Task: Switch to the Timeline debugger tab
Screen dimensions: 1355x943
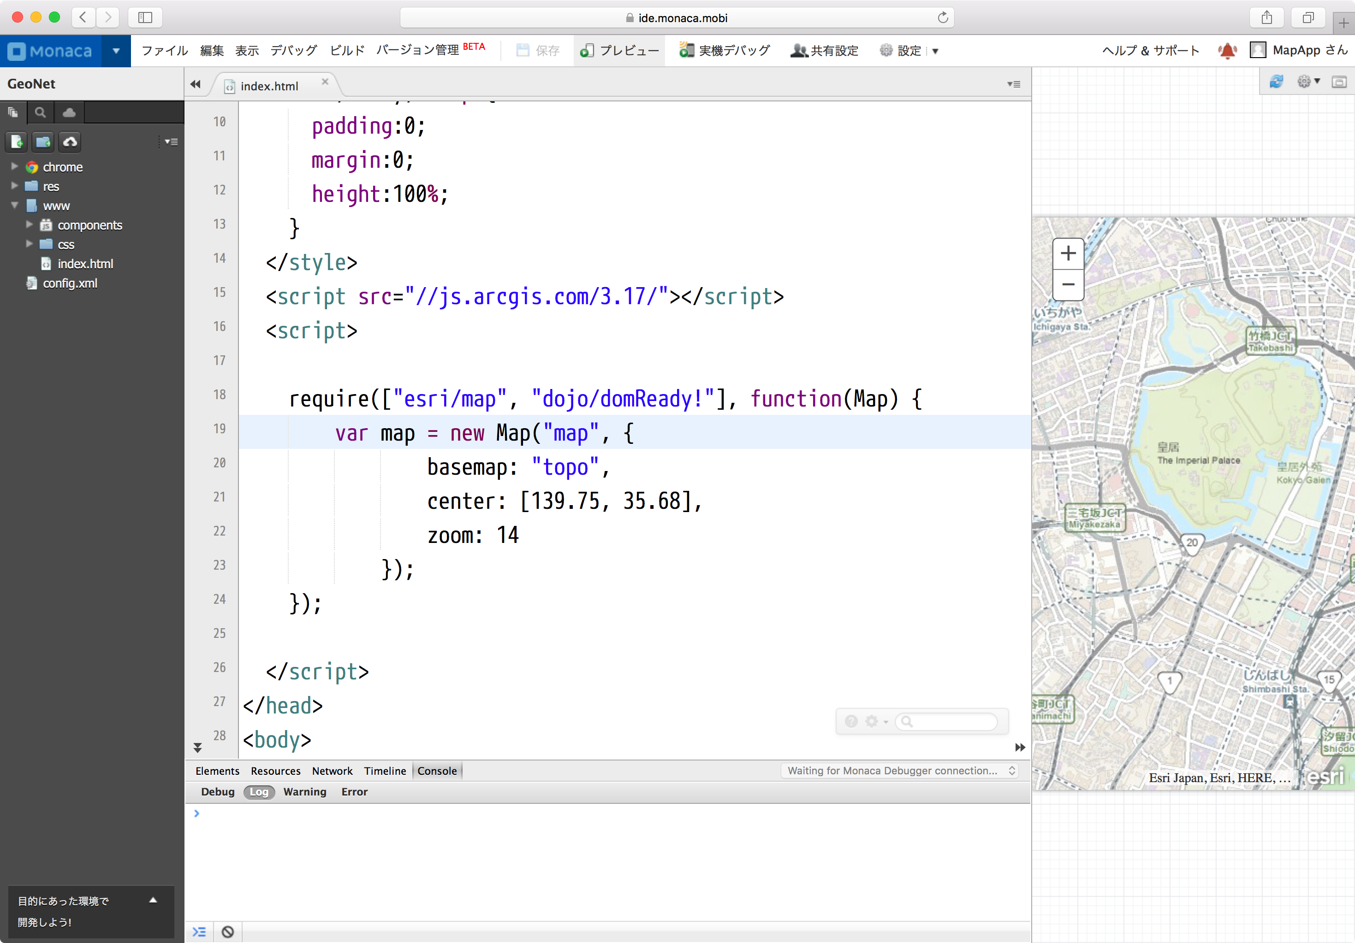Action: 385,771
